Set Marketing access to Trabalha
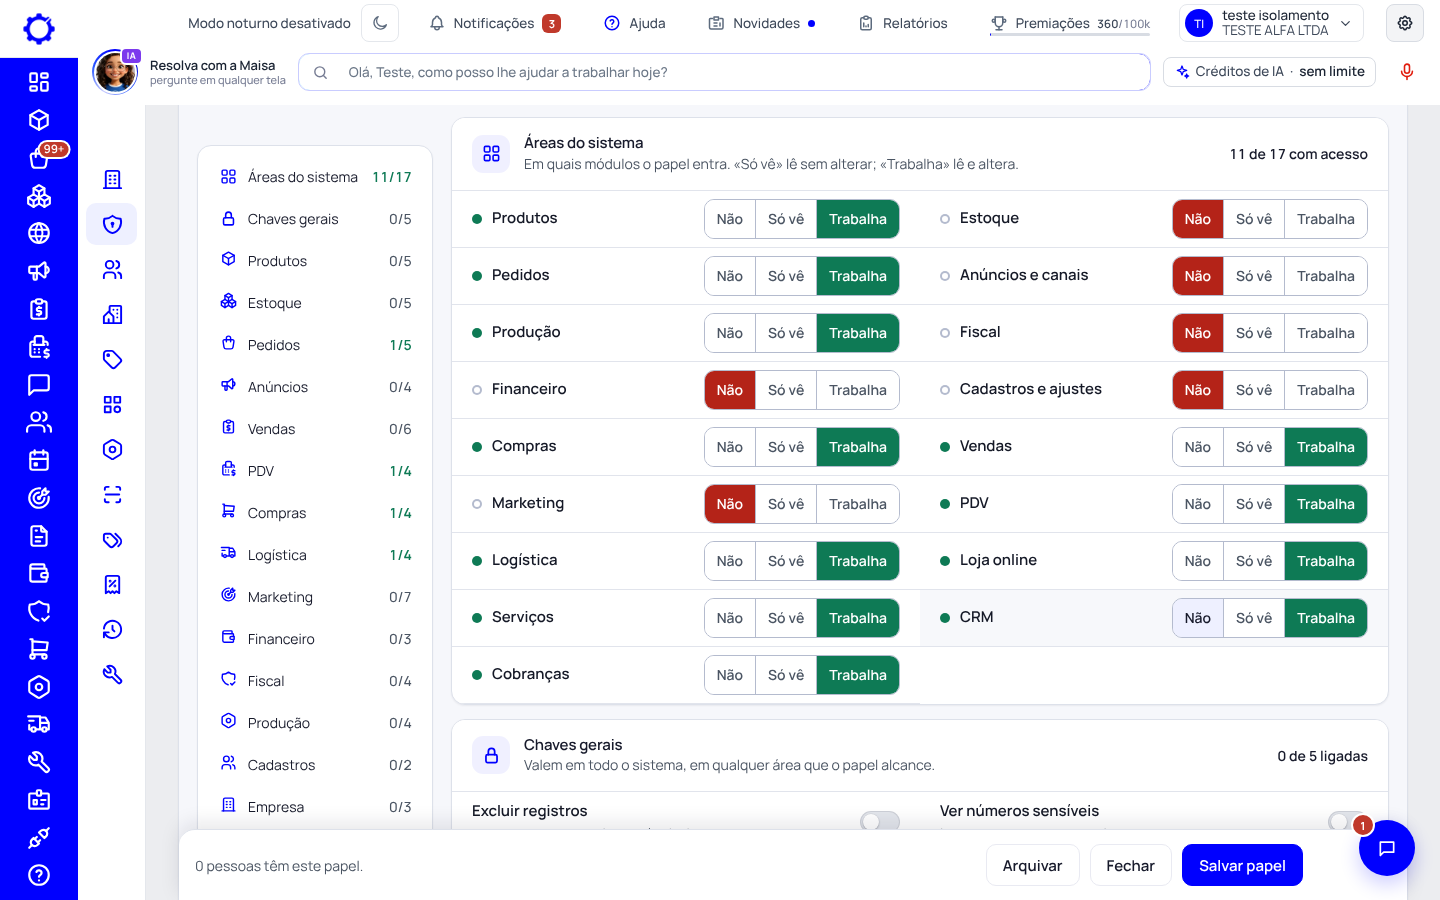 (858, 504)
